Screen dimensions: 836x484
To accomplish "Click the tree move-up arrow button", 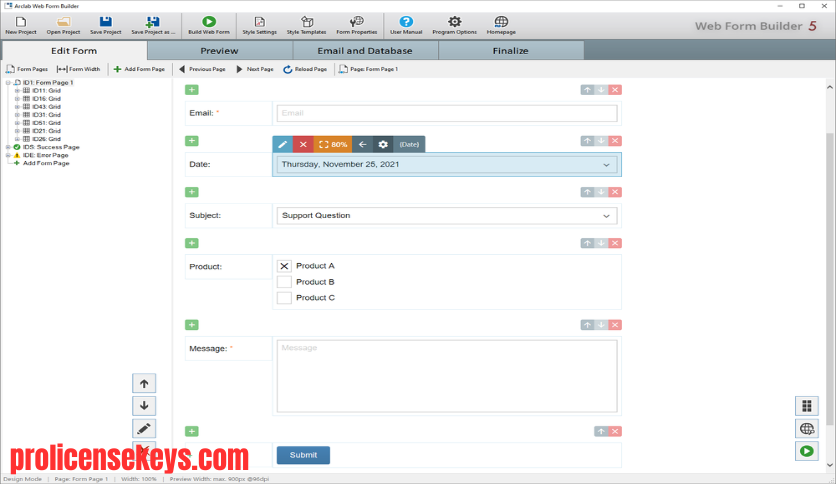I will click(x=144, y=383).
